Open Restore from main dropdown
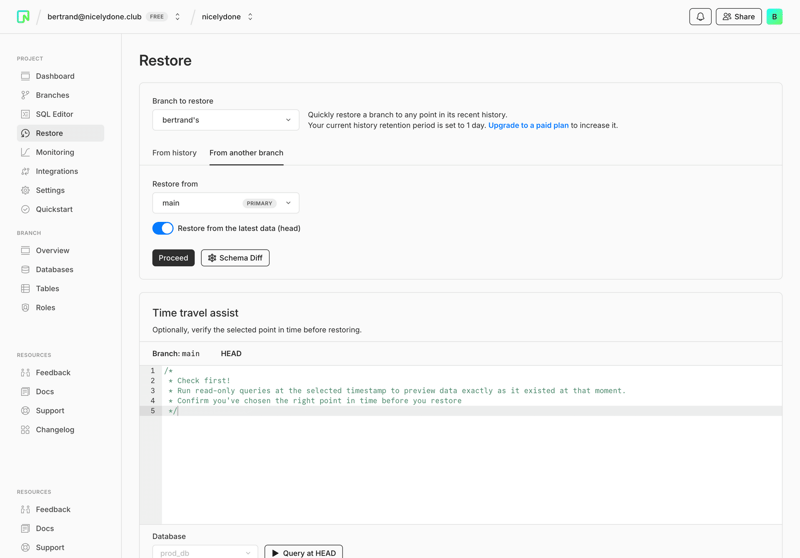Screen dimensions: 800x558 (x=226, y=203)
